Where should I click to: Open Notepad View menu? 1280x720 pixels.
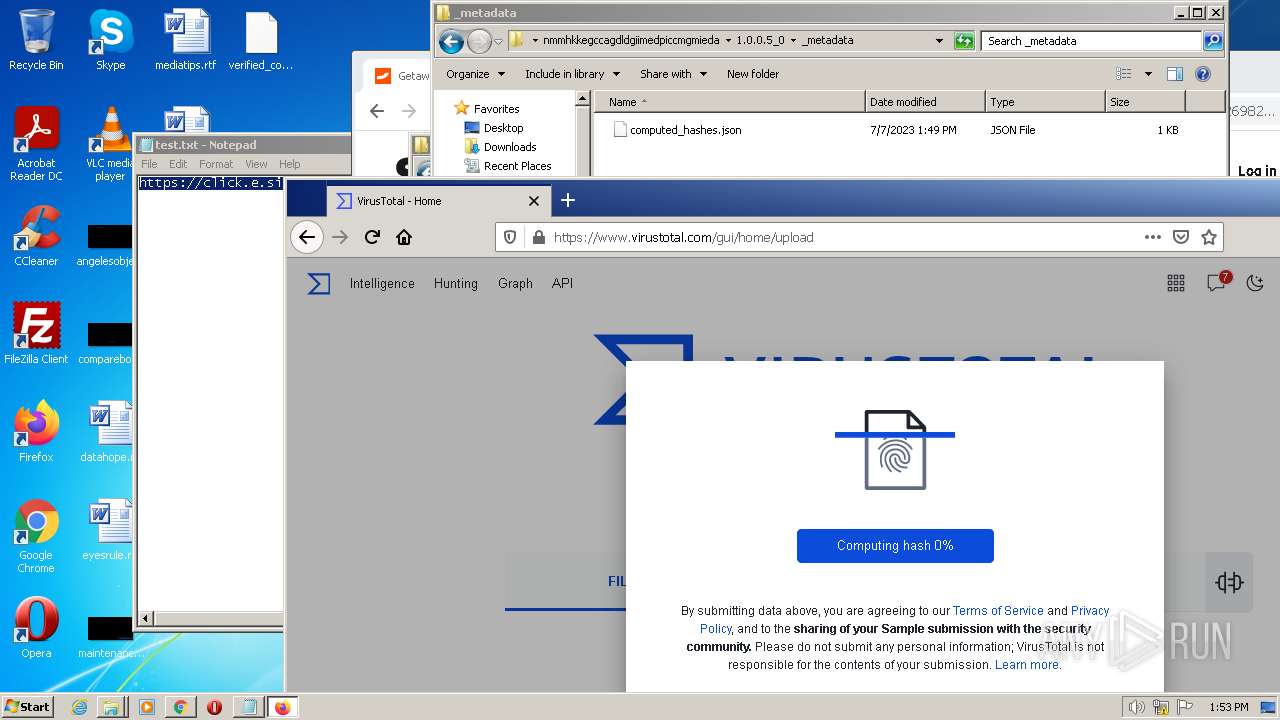tap(256, 164)
